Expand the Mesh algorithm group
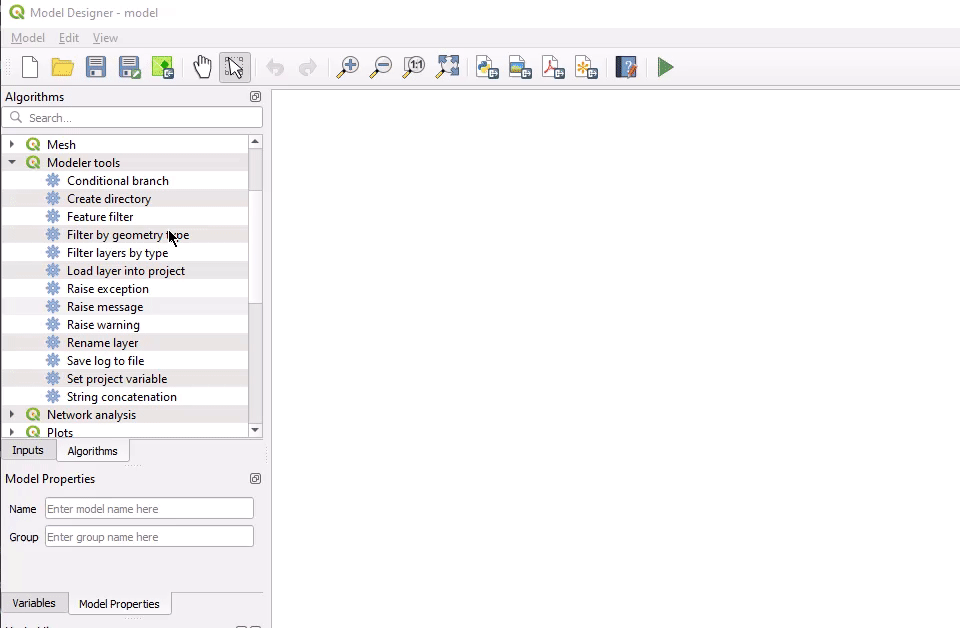 12,145
